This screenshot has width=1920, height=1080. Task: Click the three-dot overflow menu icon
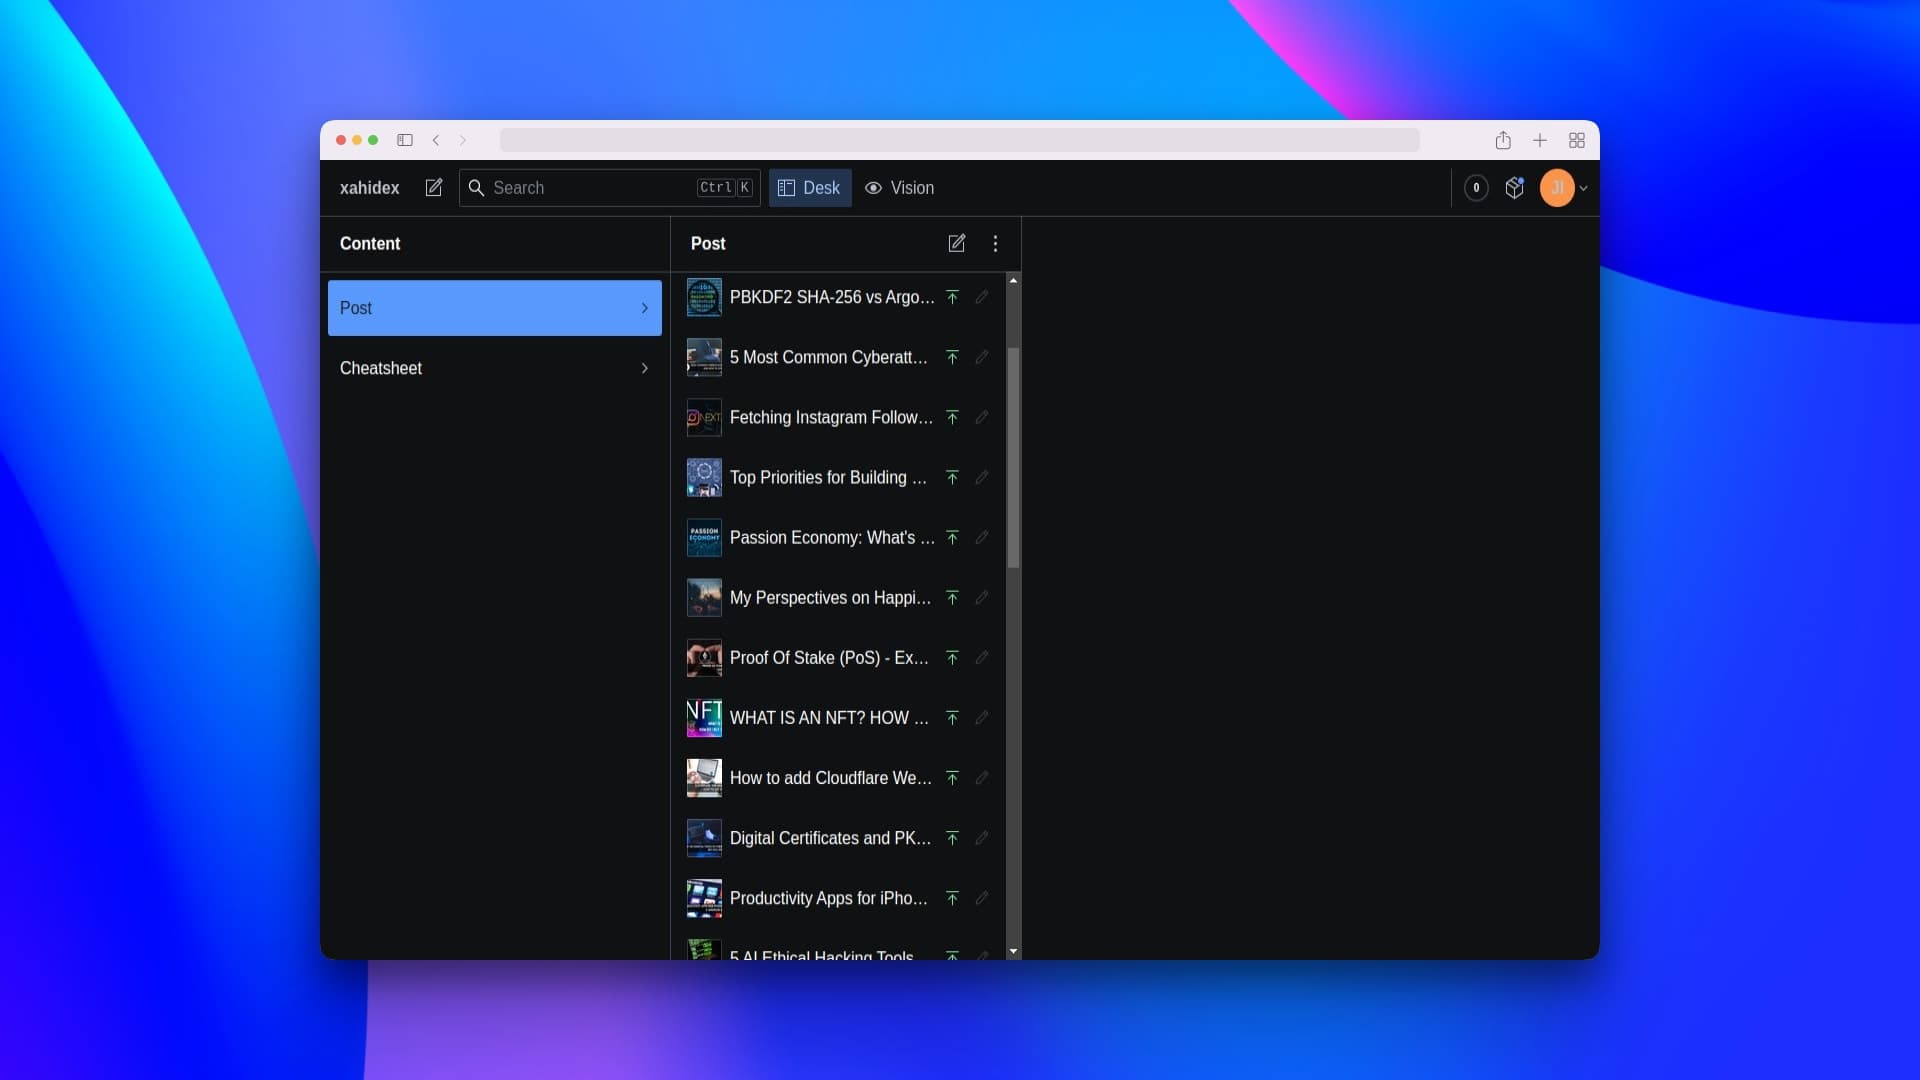[996, 243]
